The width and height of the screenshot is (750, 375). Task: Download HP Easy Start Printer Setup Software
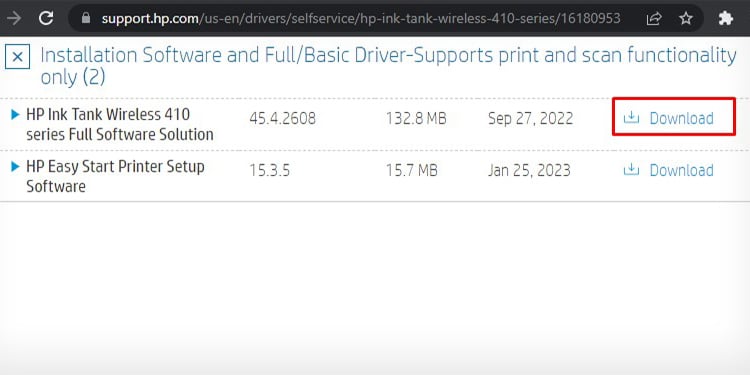click(x=669, y=170)
